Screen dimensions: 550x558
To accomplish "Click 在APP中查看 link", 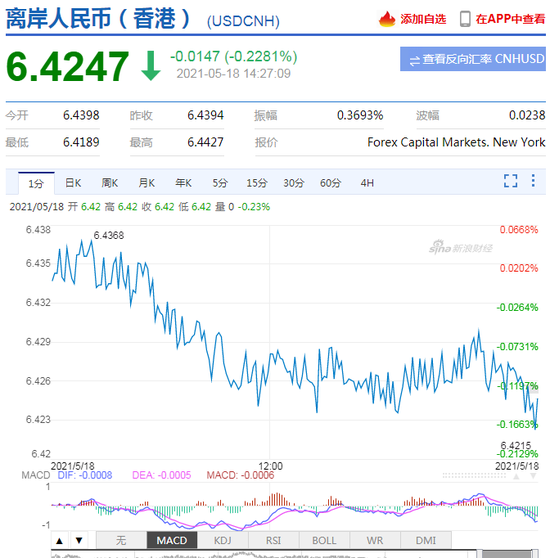I will tap(510, 19).
